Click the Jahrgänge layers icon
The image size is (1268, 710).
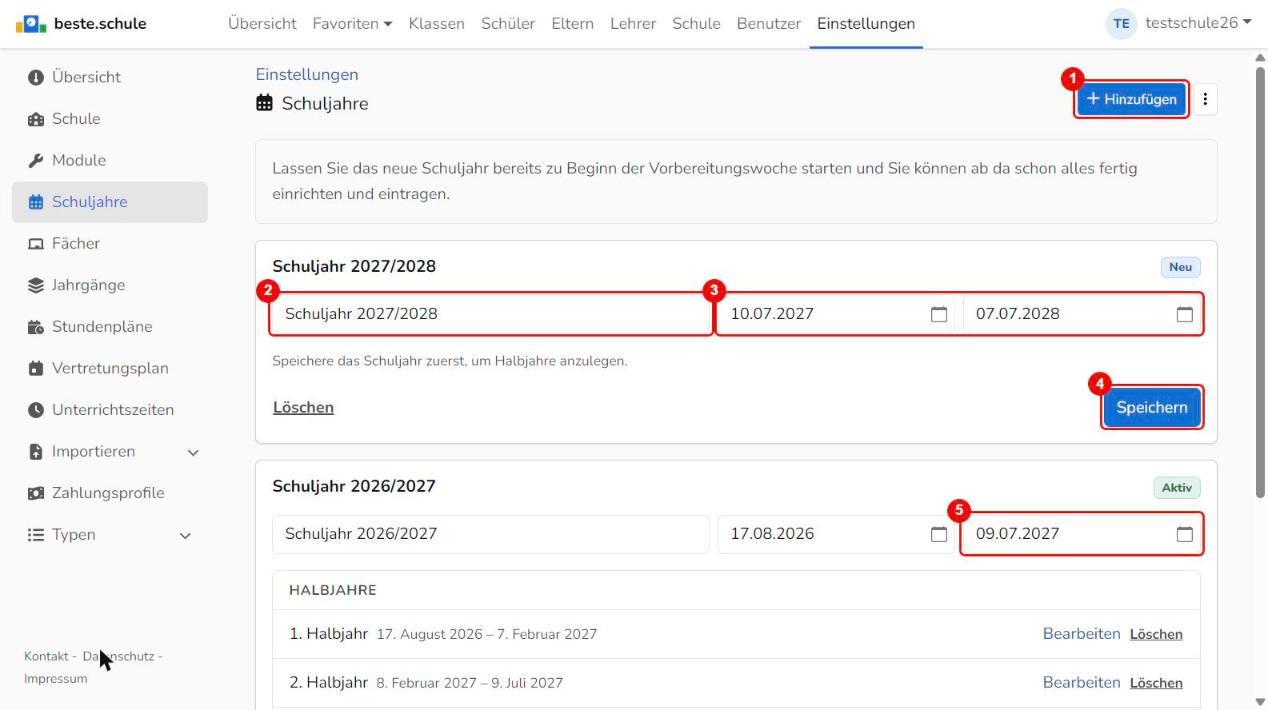[x=36, y=285]
